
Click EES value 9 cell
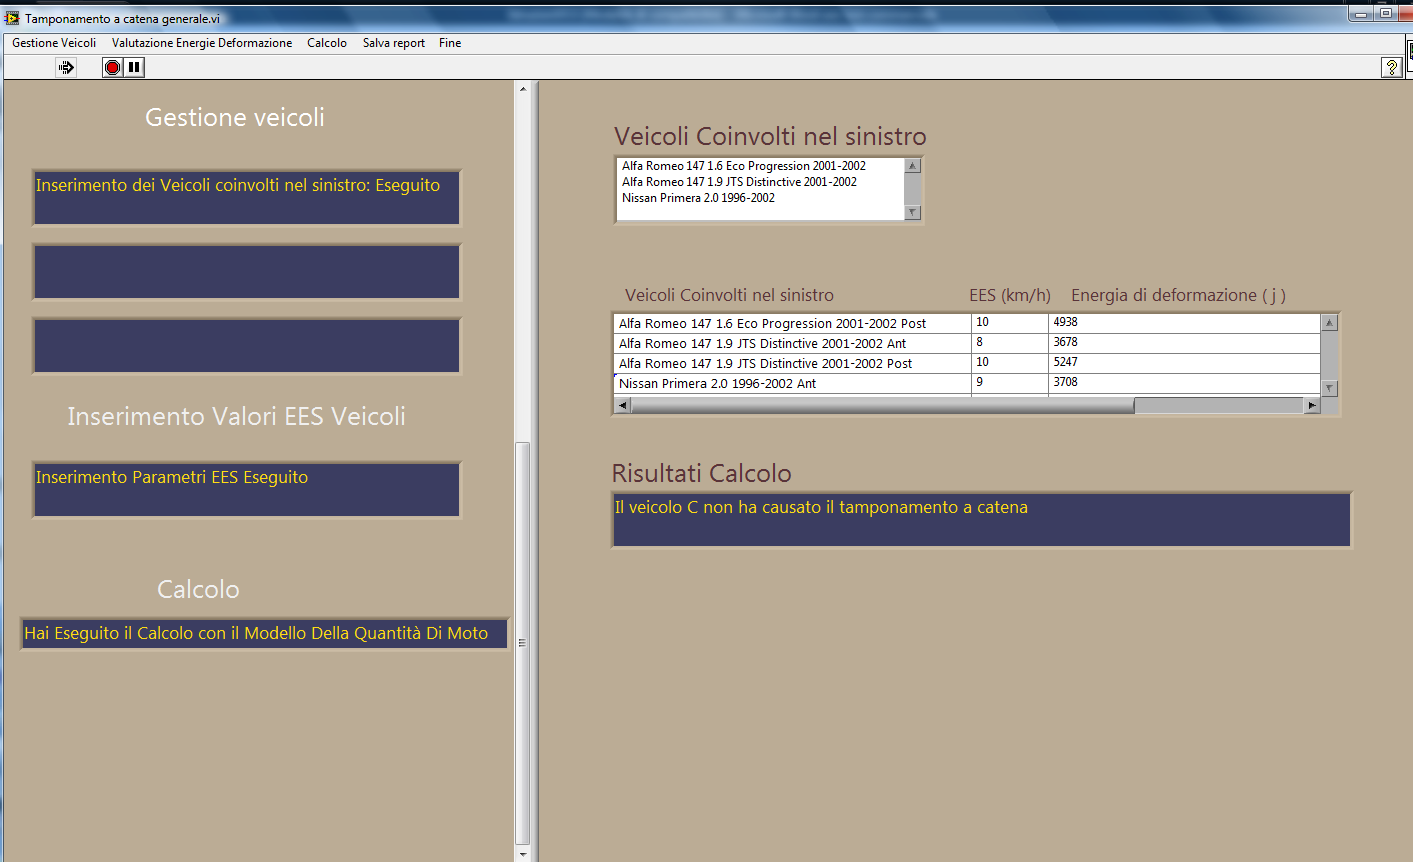click(x=1010, y=383)
